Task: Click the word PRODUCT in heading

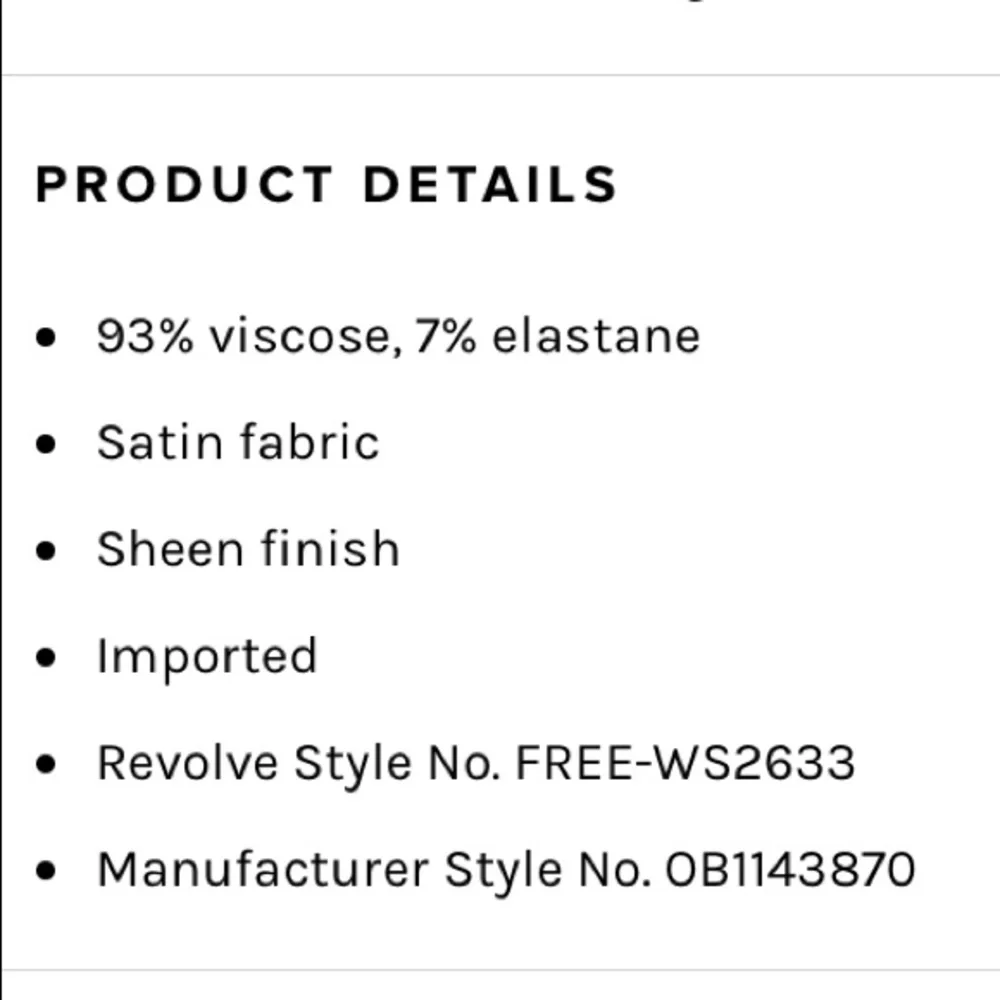Action: 184,184
